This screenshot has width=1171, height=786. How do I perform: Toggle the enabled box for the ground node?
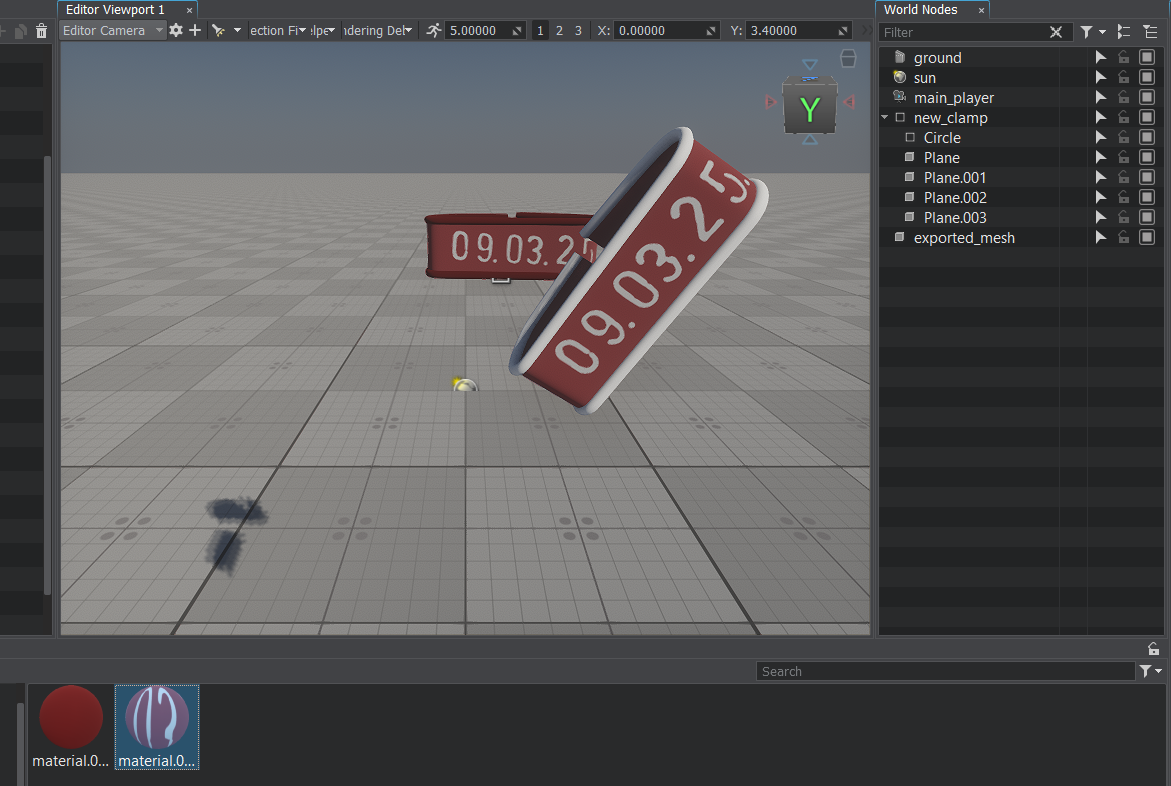1147,58
